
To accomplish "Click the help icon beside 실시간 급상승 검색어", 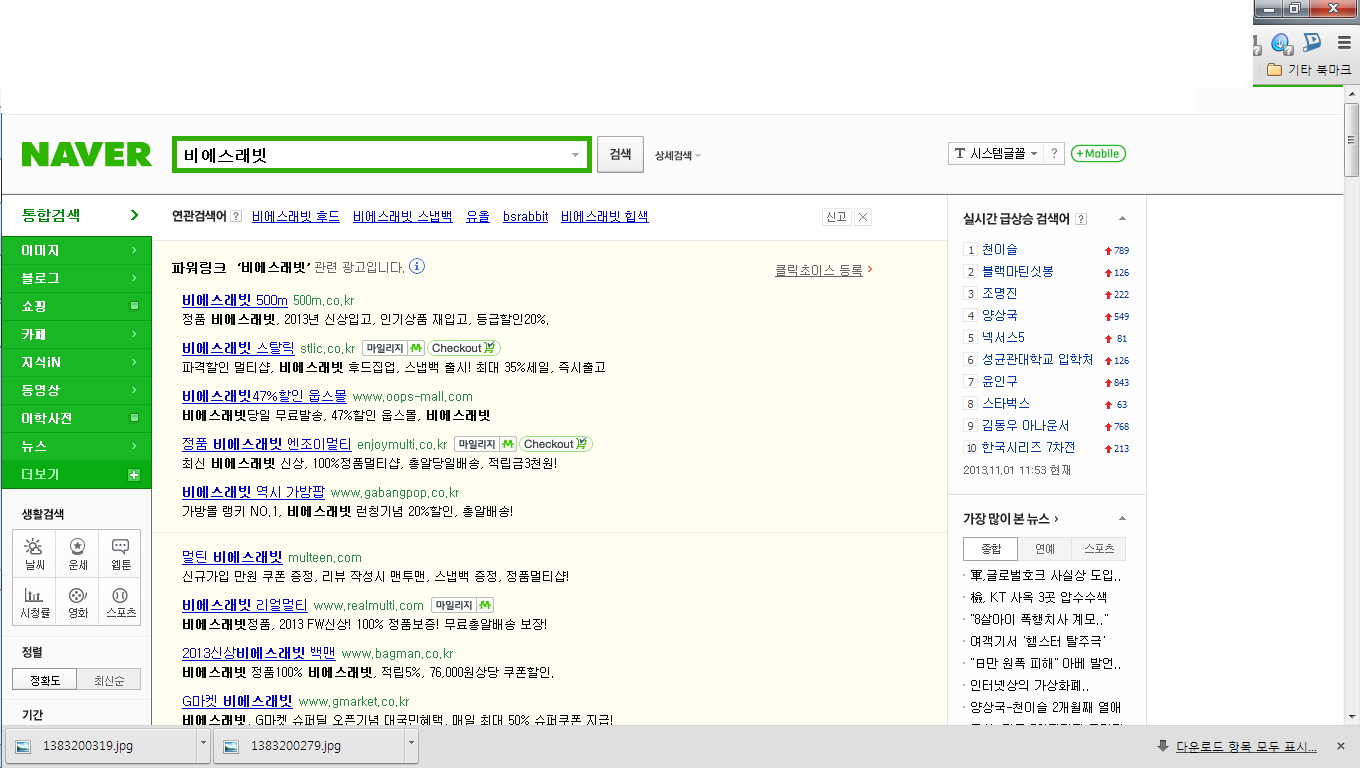I will pos(1081,219).
